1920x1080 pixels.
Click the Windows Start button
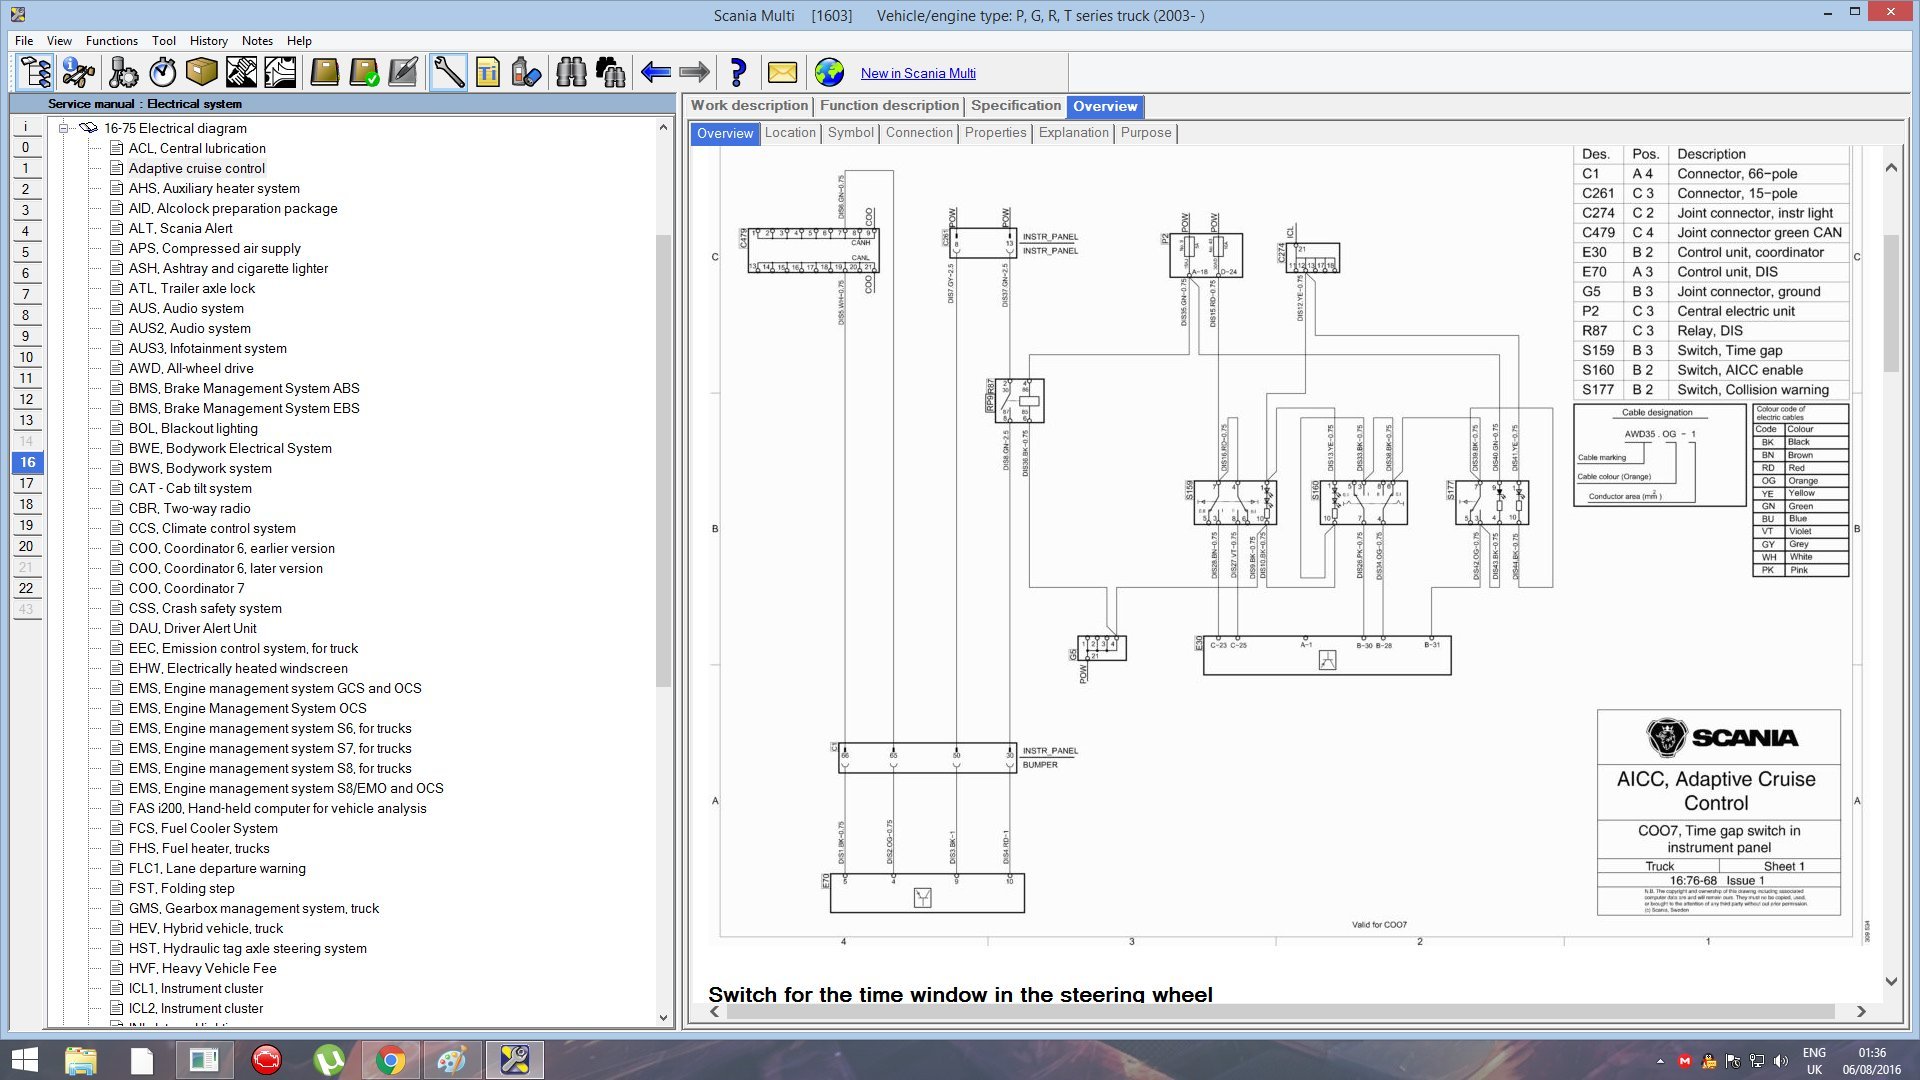point(24,1060)
